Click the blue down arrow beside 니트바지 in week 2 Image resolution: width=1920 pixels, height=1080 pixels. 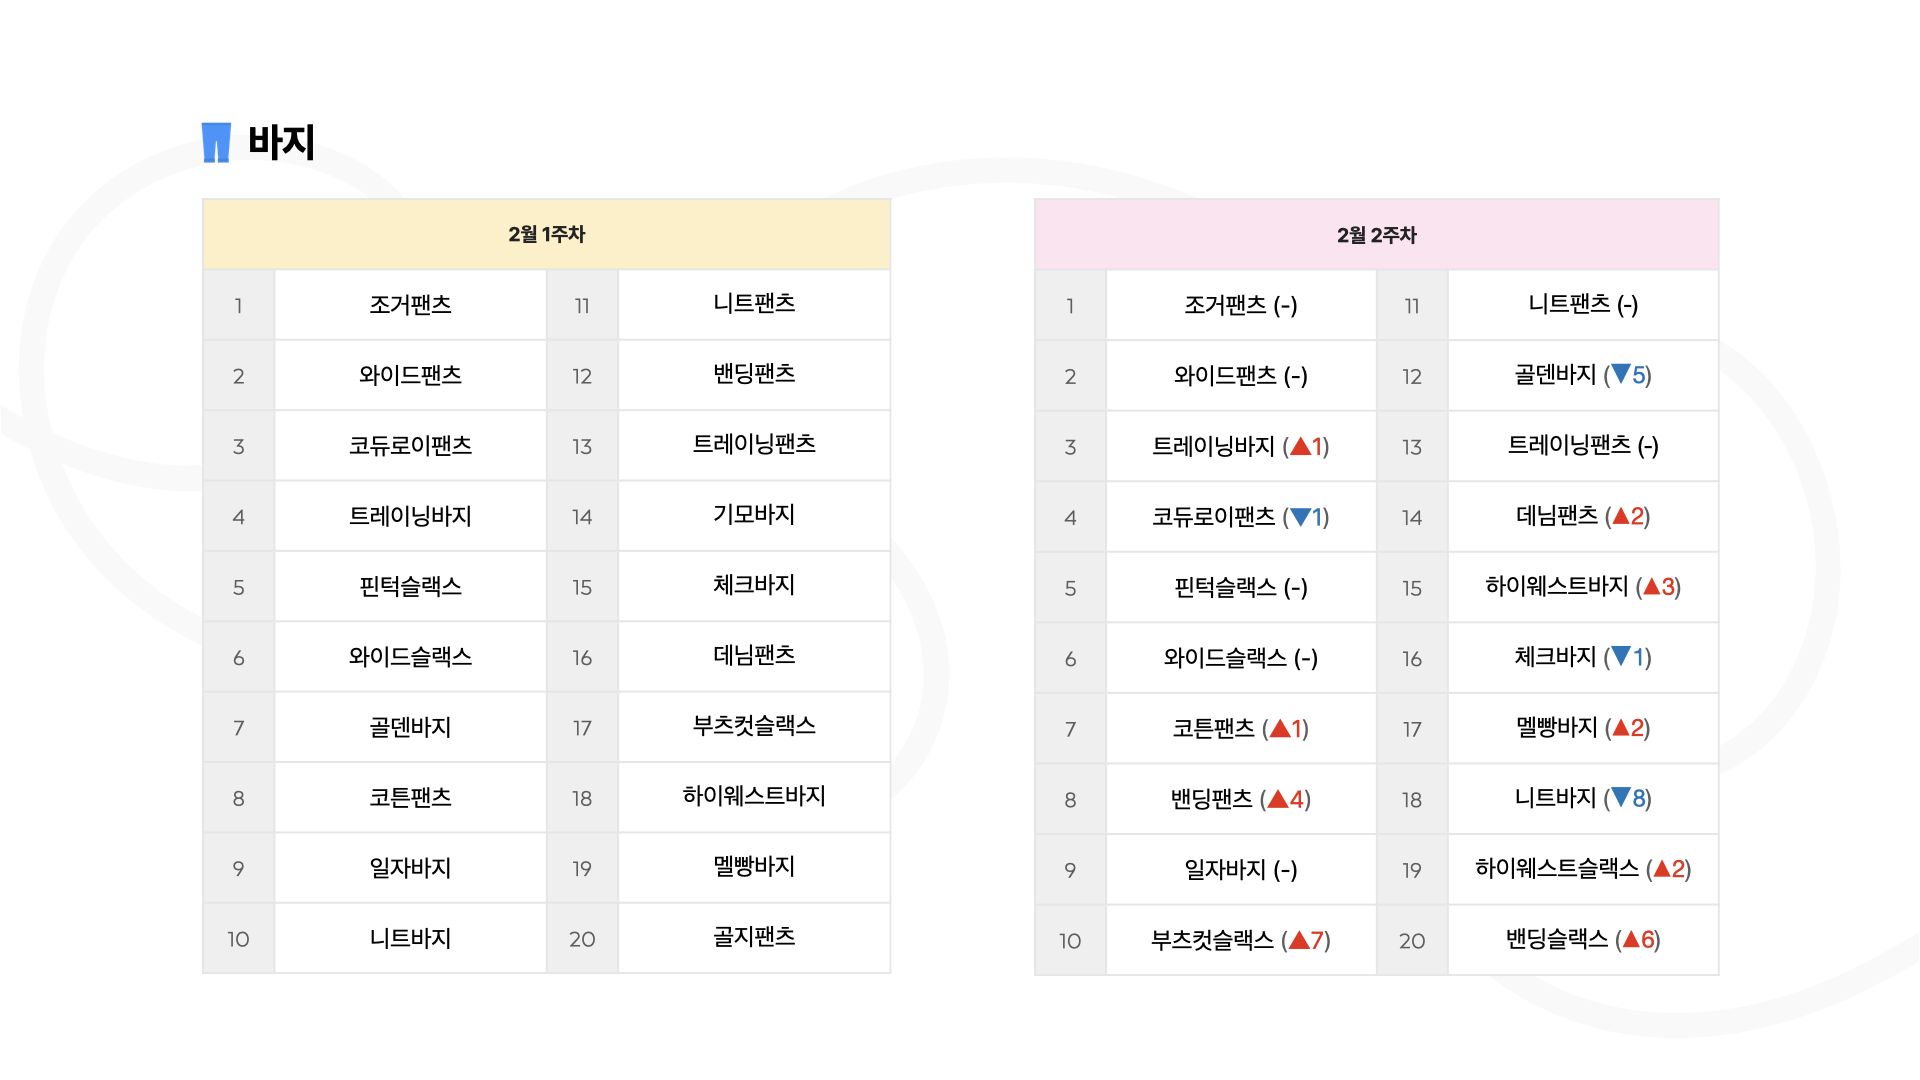pyautogui.click(x=1621, y=798)
